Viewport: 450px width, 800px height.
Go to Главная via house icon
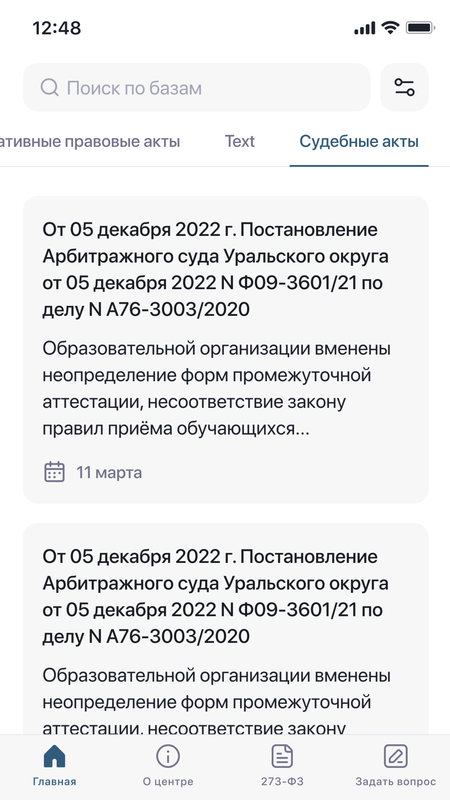(55, 756)
